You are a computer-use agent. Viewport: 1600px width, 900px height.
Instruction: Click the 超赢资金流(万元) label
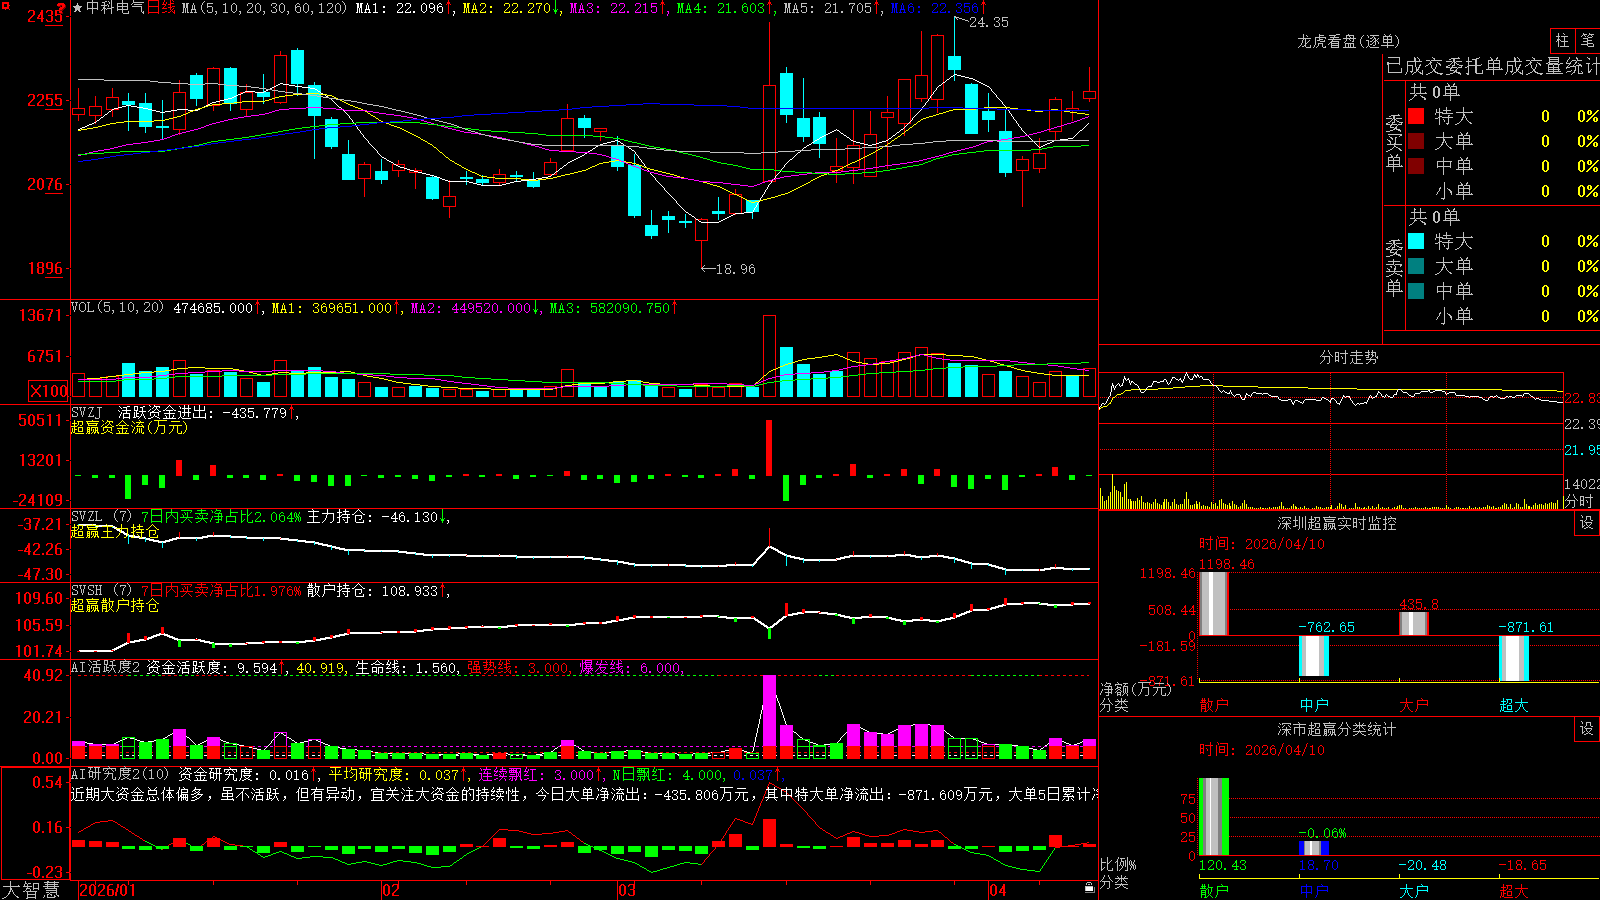point(129,427)
